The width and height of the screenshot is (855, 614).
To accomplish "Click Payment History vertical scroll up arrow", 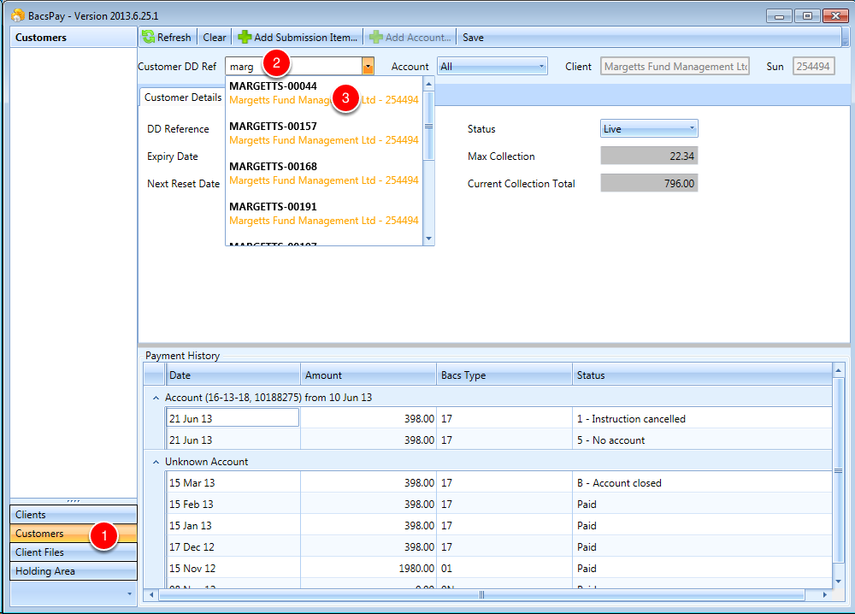I will point(838,371).
